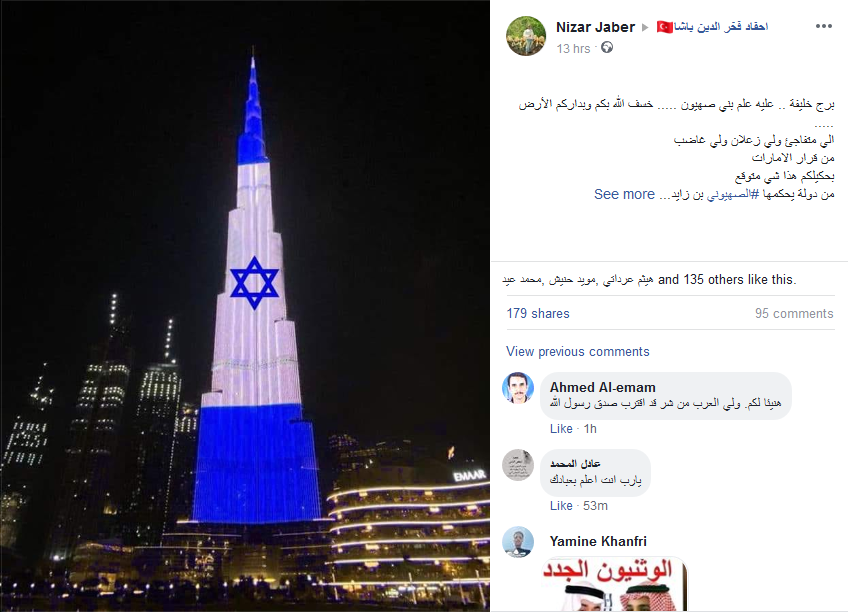Click Yamine Khanfri's avatar
Image resolution: width=848 pixels, height=612 pixels.
coord(518,542)
